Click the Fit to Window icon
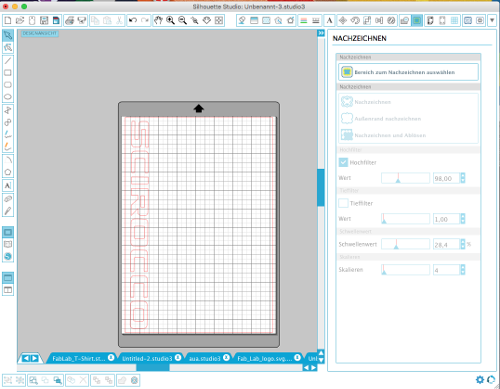Screen dimensions: 500x389 (x=219, y=21)
